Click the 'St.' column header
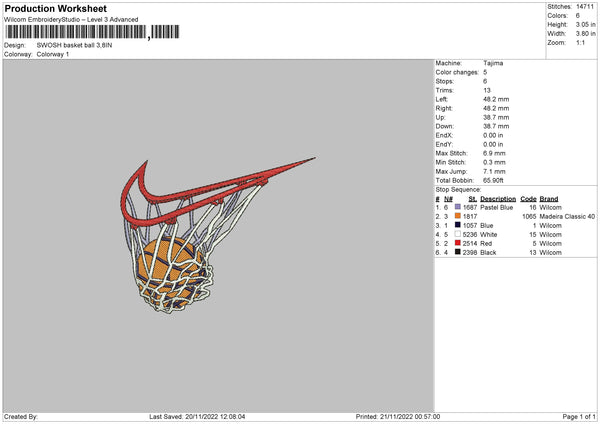The width and height of the screenshot is (600, 424). [473, 199]
